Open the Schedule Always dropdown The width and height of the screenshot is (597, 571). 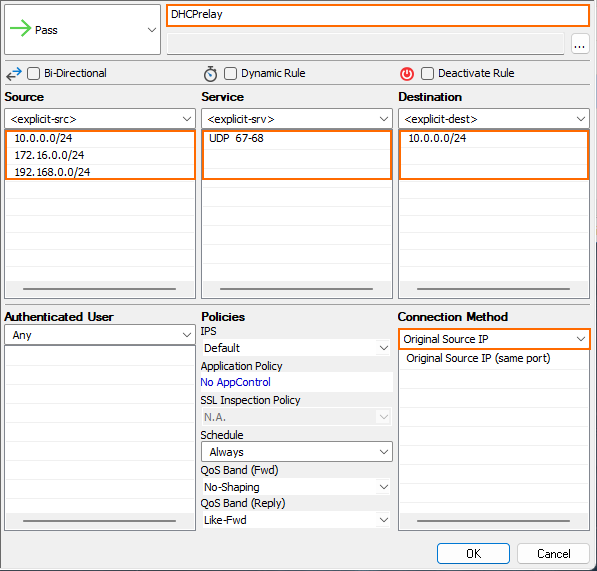pyautogui.click(x=297, y=452)
